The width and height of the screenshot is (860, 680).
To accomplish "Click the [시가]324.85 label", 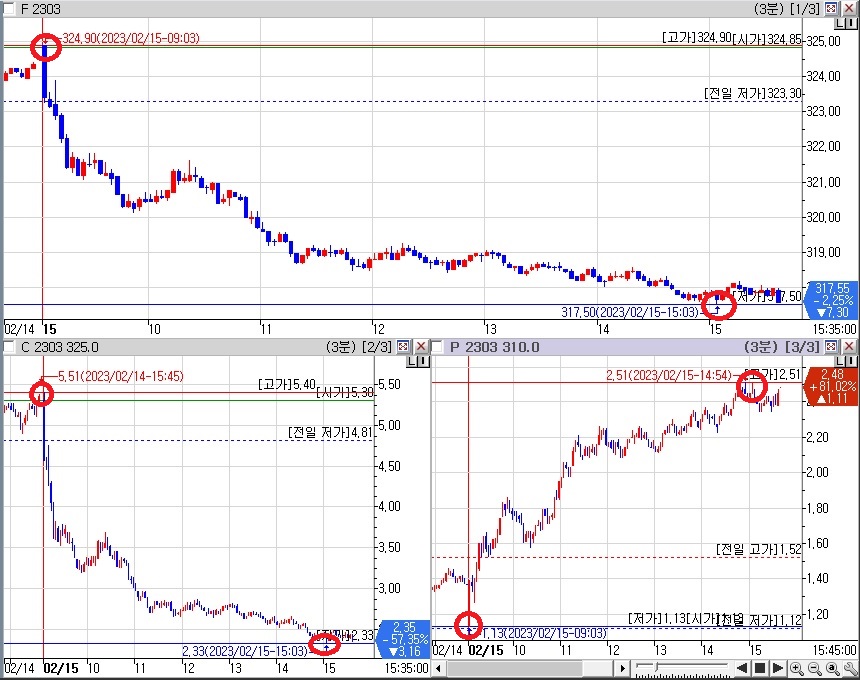I will click(767, 40).
